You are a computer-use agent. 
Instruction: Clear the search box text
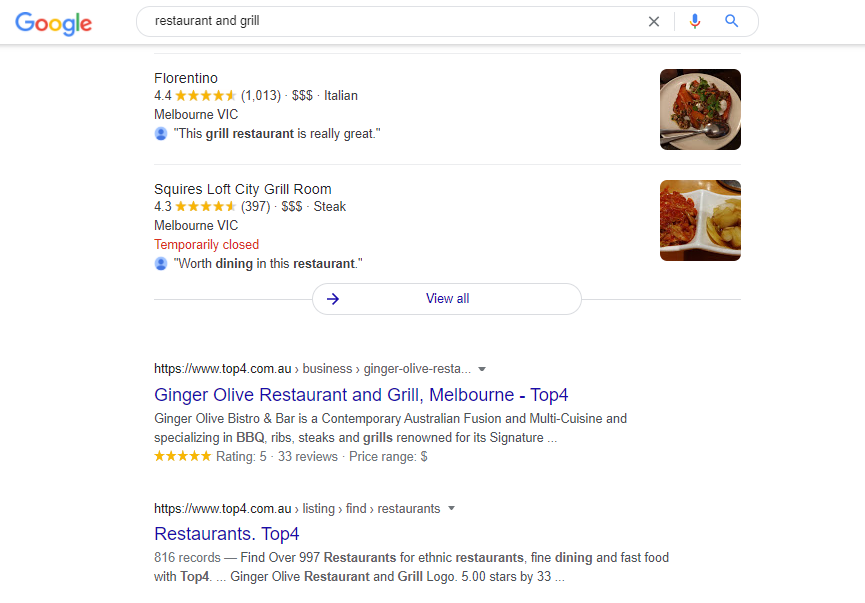(x=654, y=21)
